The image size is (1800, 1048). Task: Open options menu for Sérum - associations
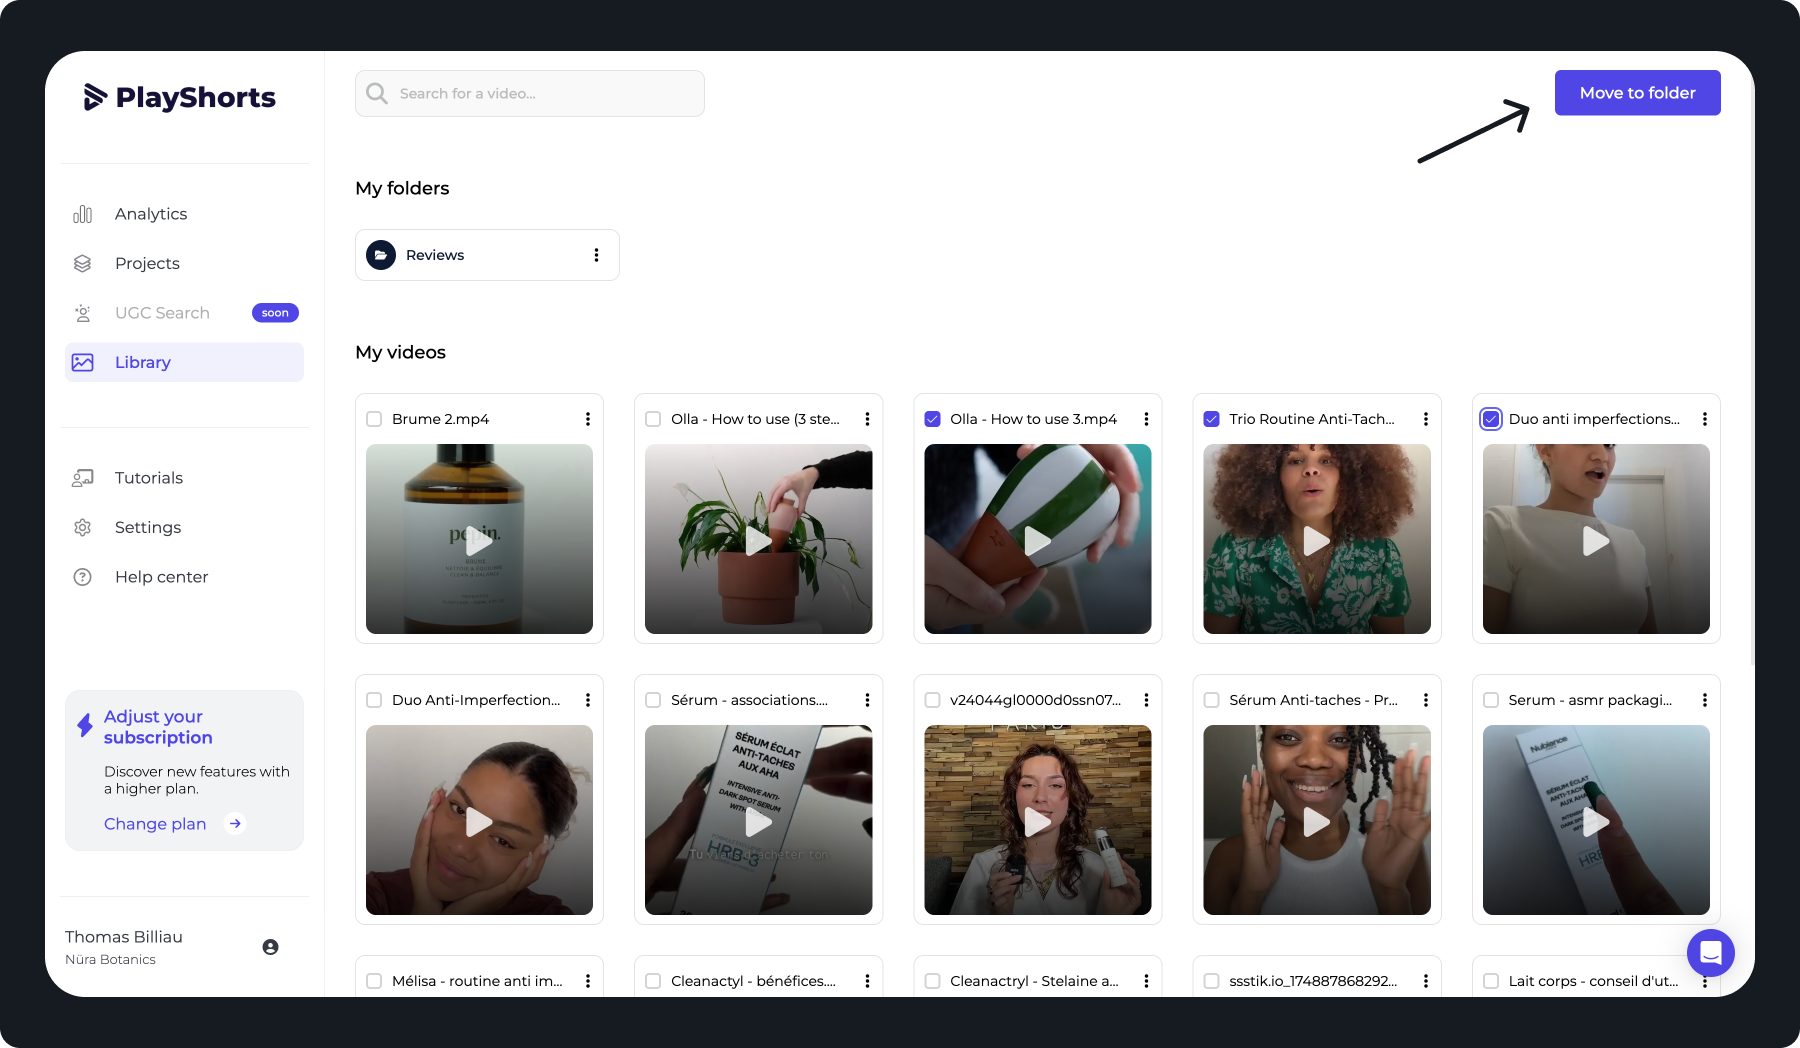(867, 700)
